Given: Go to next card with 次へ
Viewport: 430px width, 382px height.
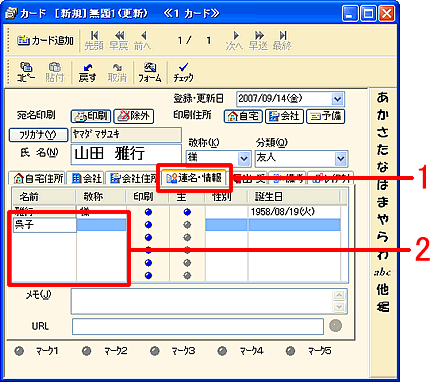Looking at the screenshot, I should (234, 41).
